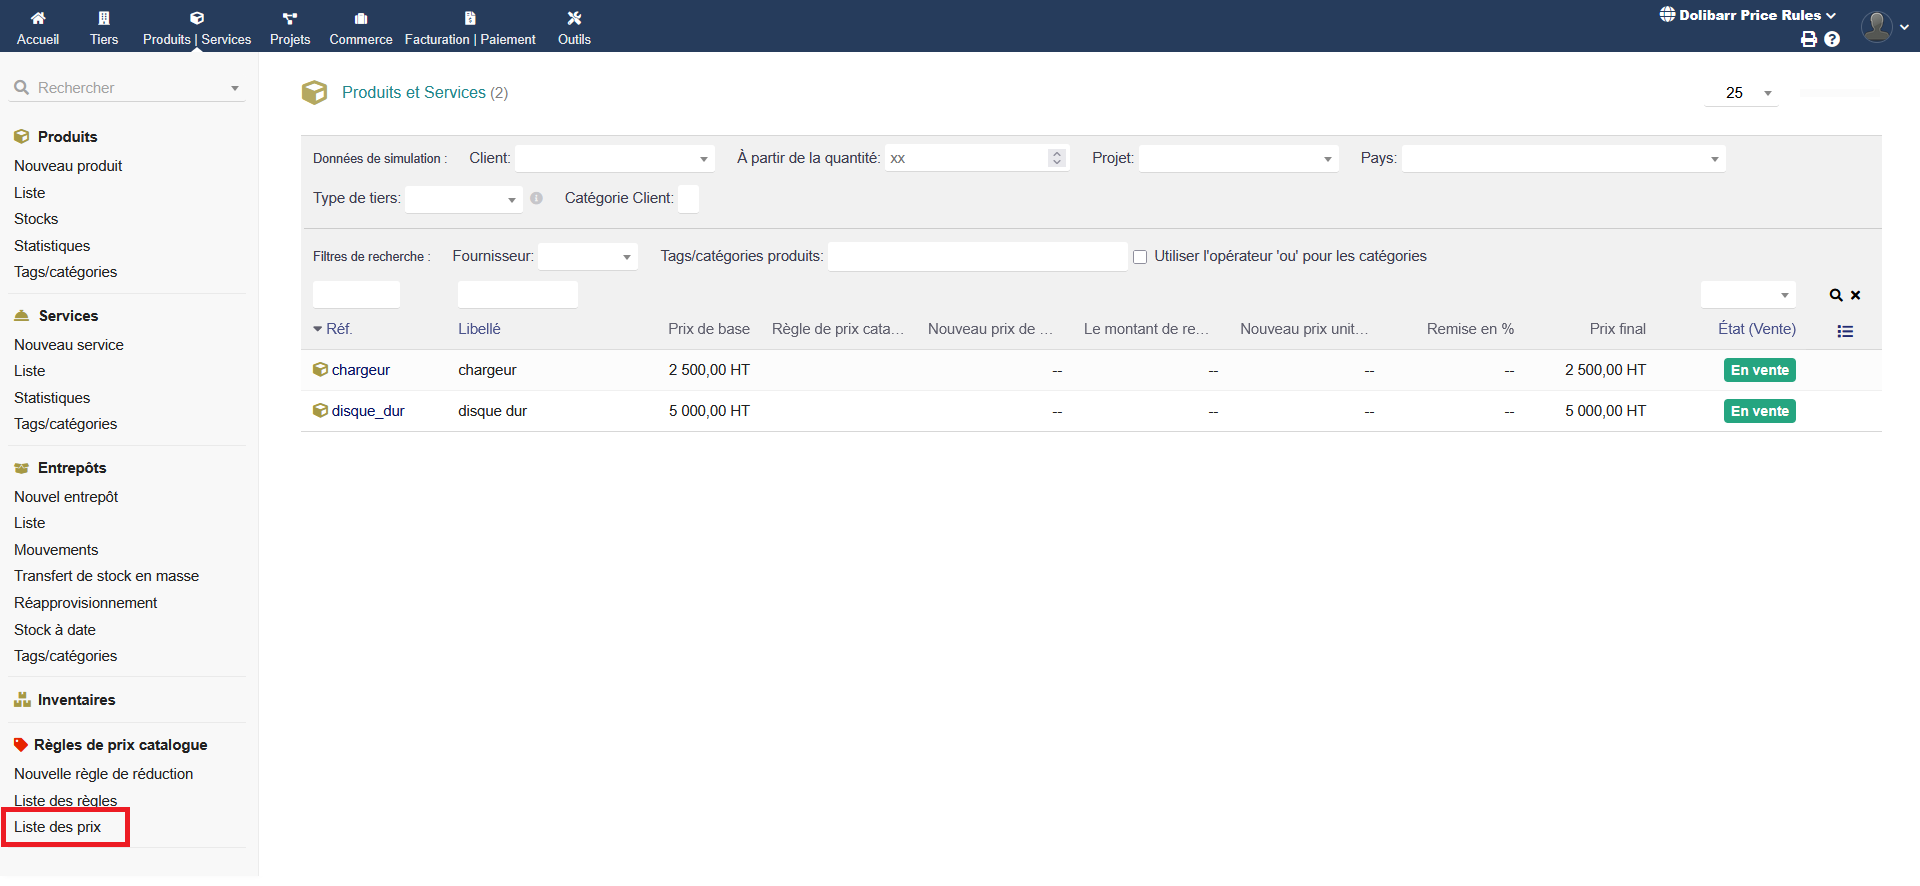Image resolution: width=1920 pixels, height=886 pixels.
Task: Open the Commerce menu
Action: (x=361, y=27)
